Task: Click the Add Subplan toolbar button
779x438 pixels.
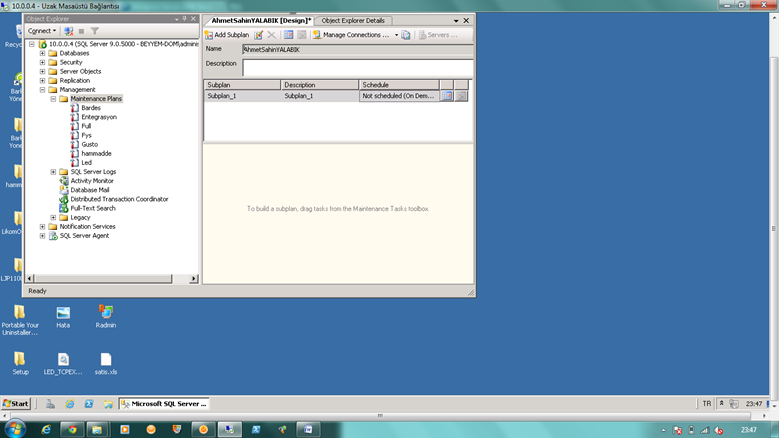Action: click(x=227, y=35)
